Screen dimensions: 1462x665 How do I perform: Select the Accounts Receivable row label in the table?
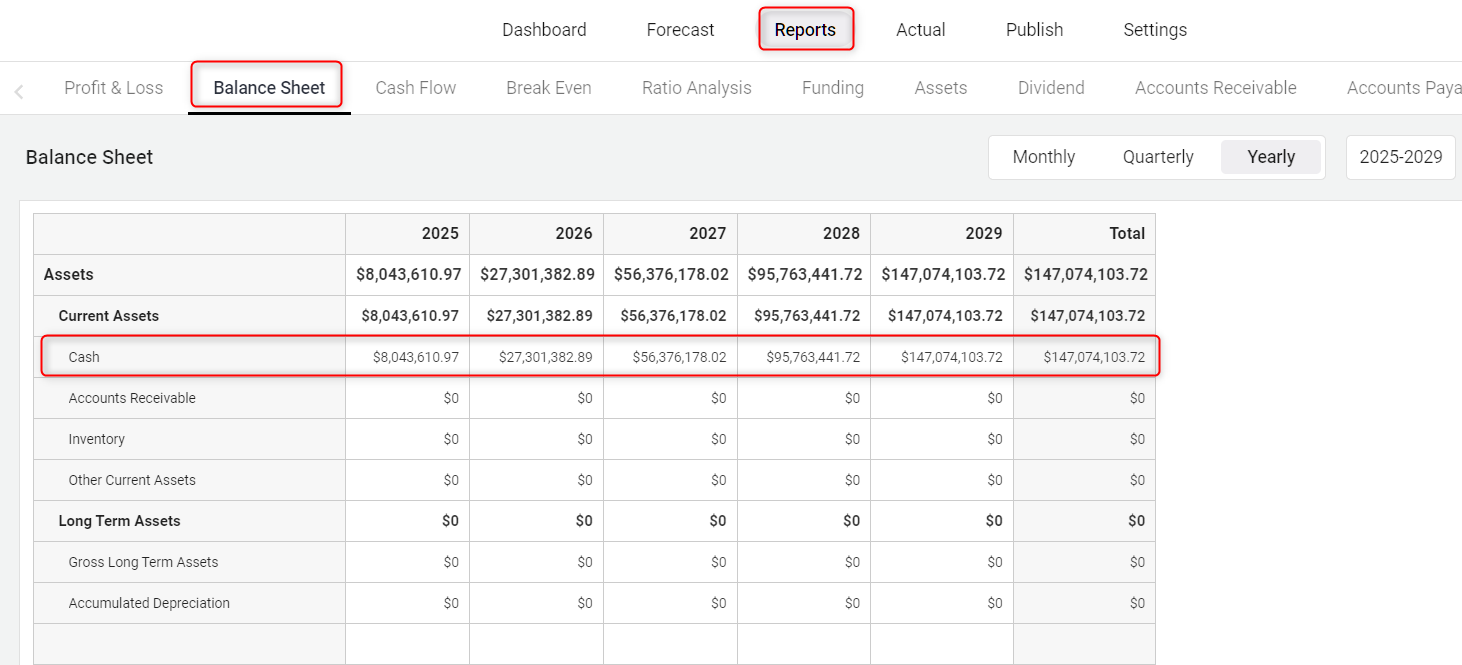pos(132,398)
